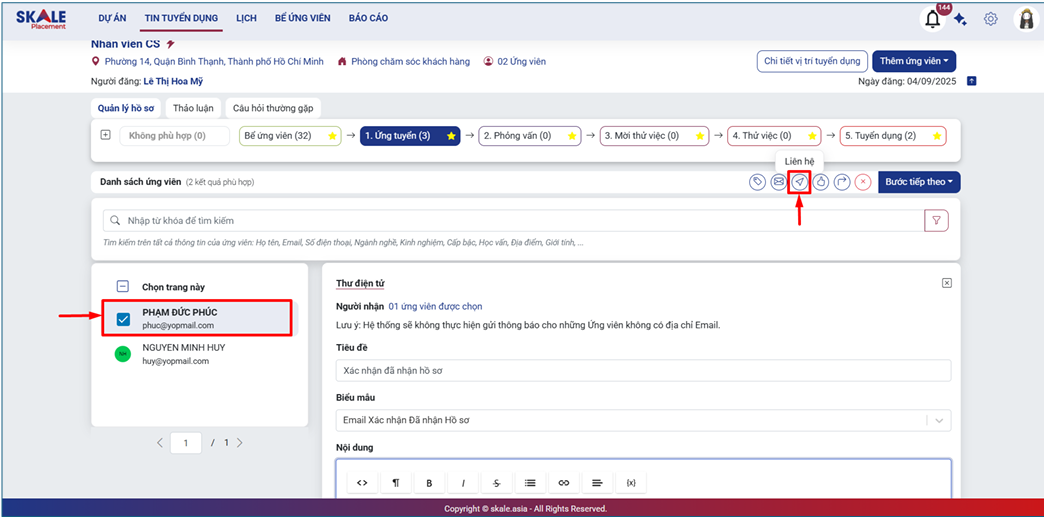Open the Biểu mẫu template dropdown

(642, 420)
